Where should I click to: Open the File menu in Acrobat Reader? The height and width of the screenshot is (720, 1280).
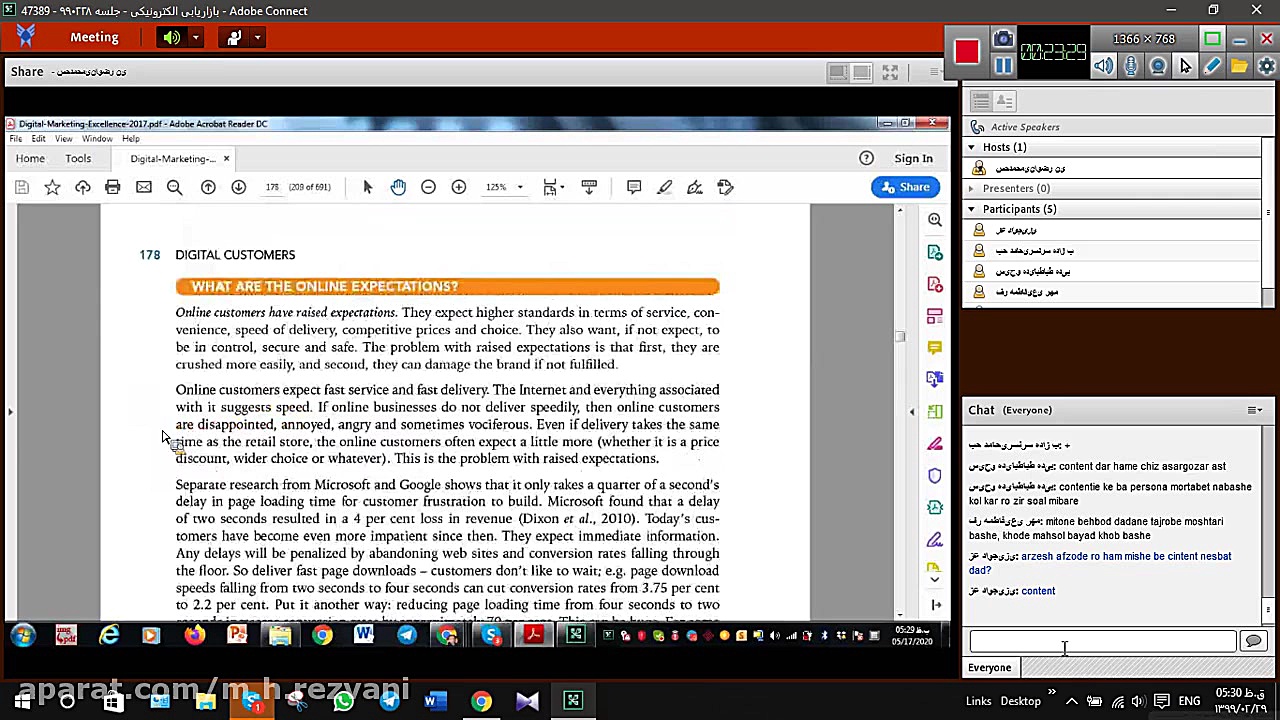[16, 139]
